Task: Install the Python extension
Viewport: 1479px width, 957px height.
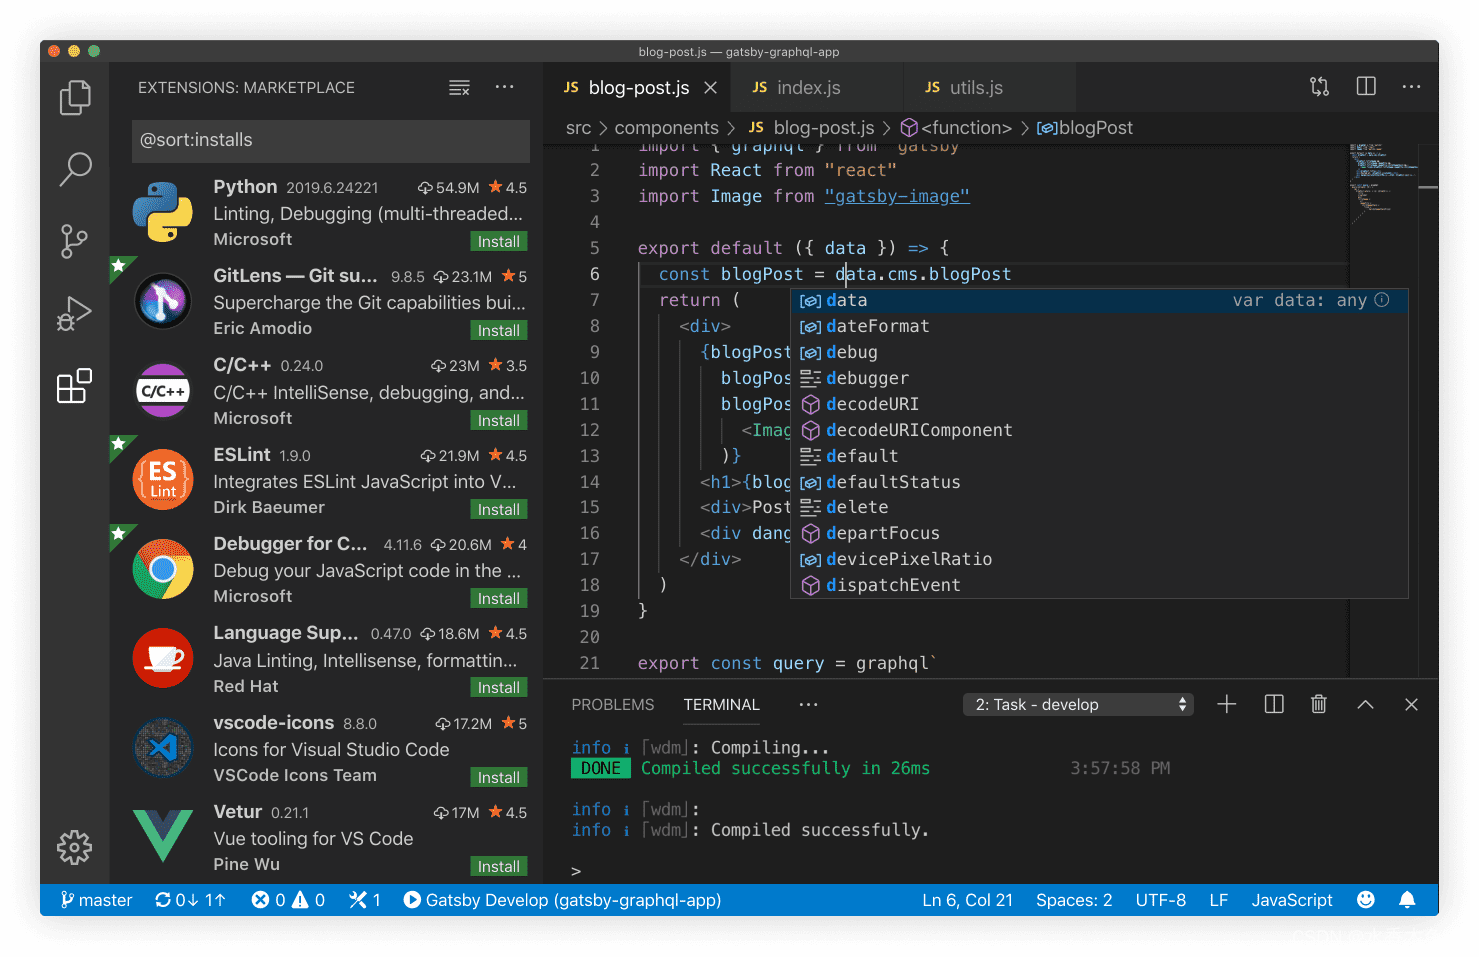Action: click(x=498, y=241)
